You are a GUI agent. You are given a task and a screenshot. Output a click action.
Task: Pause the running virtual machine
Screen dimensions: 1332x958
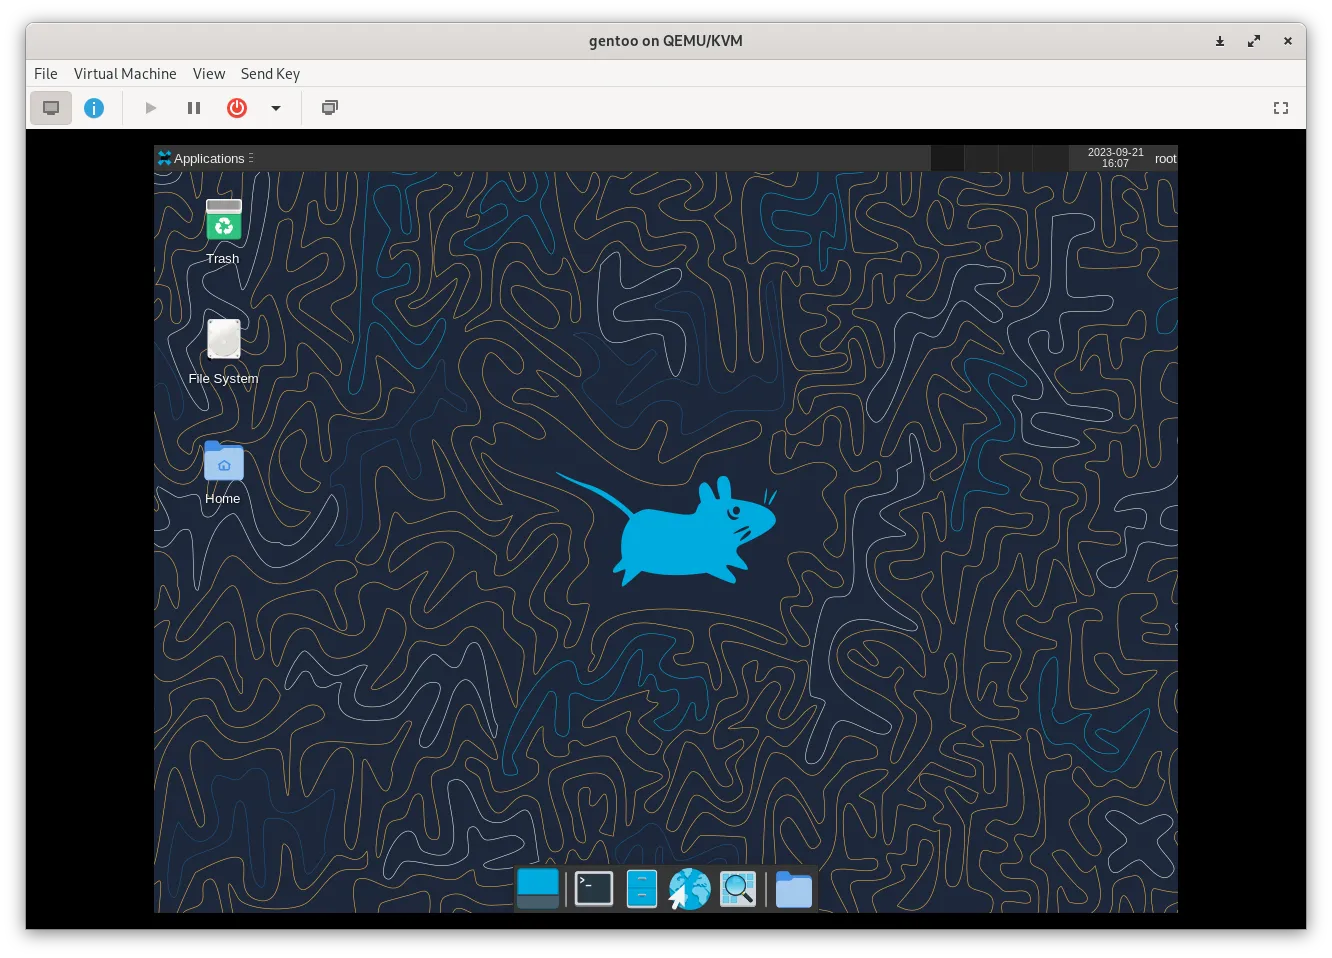pyautogui.click(x=194, y=108)
